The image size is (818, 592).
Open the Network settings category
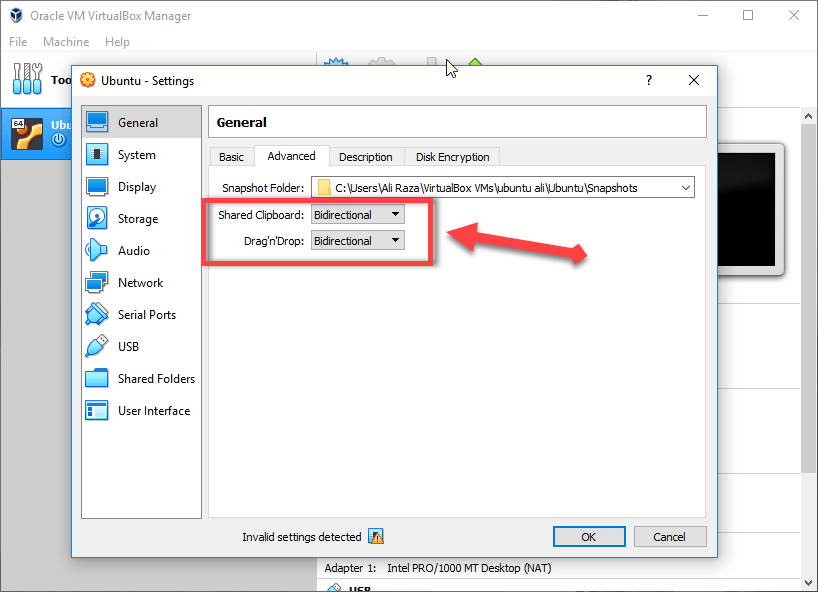click(140, 283)
